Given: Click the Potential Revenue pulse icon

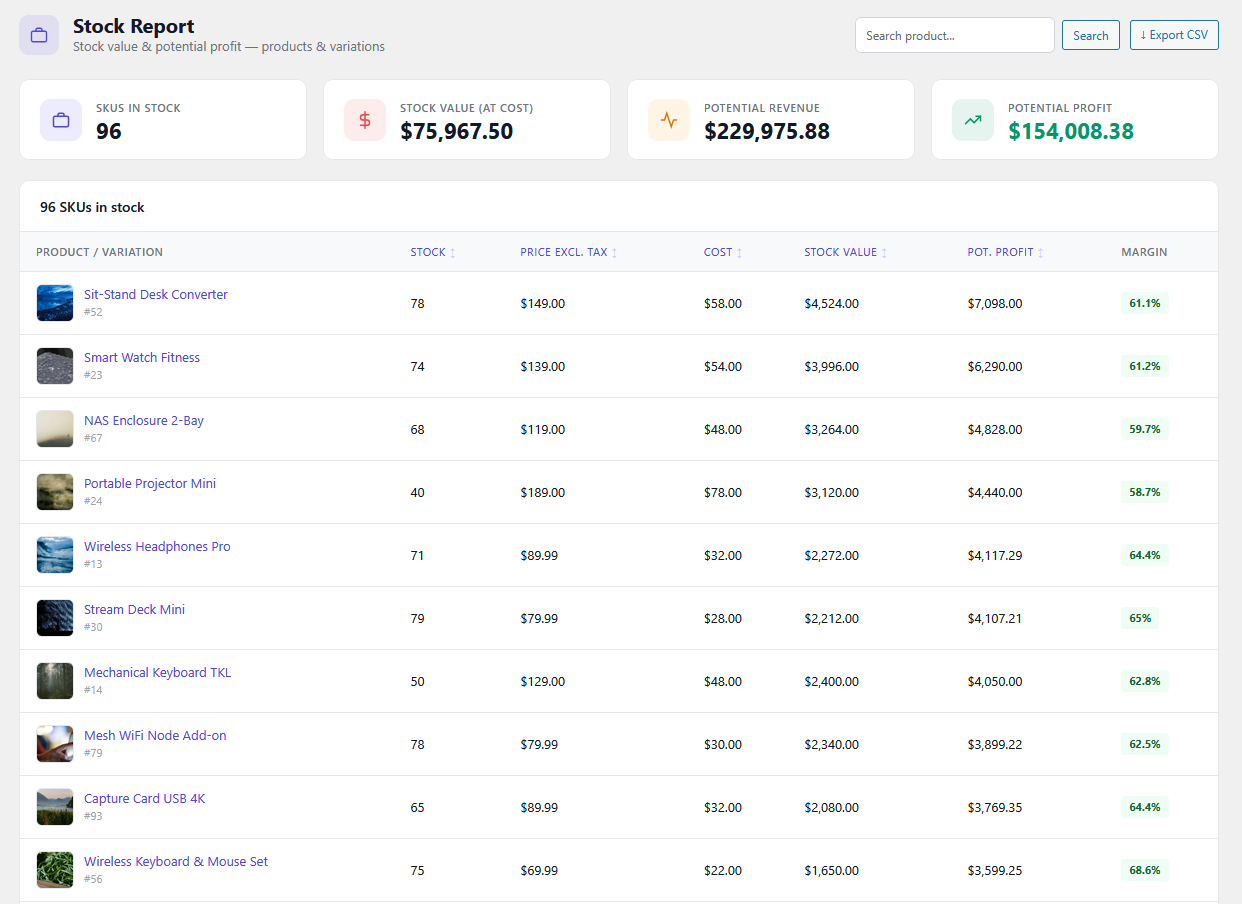Looking at the screenshot, I should click(669, 120).
